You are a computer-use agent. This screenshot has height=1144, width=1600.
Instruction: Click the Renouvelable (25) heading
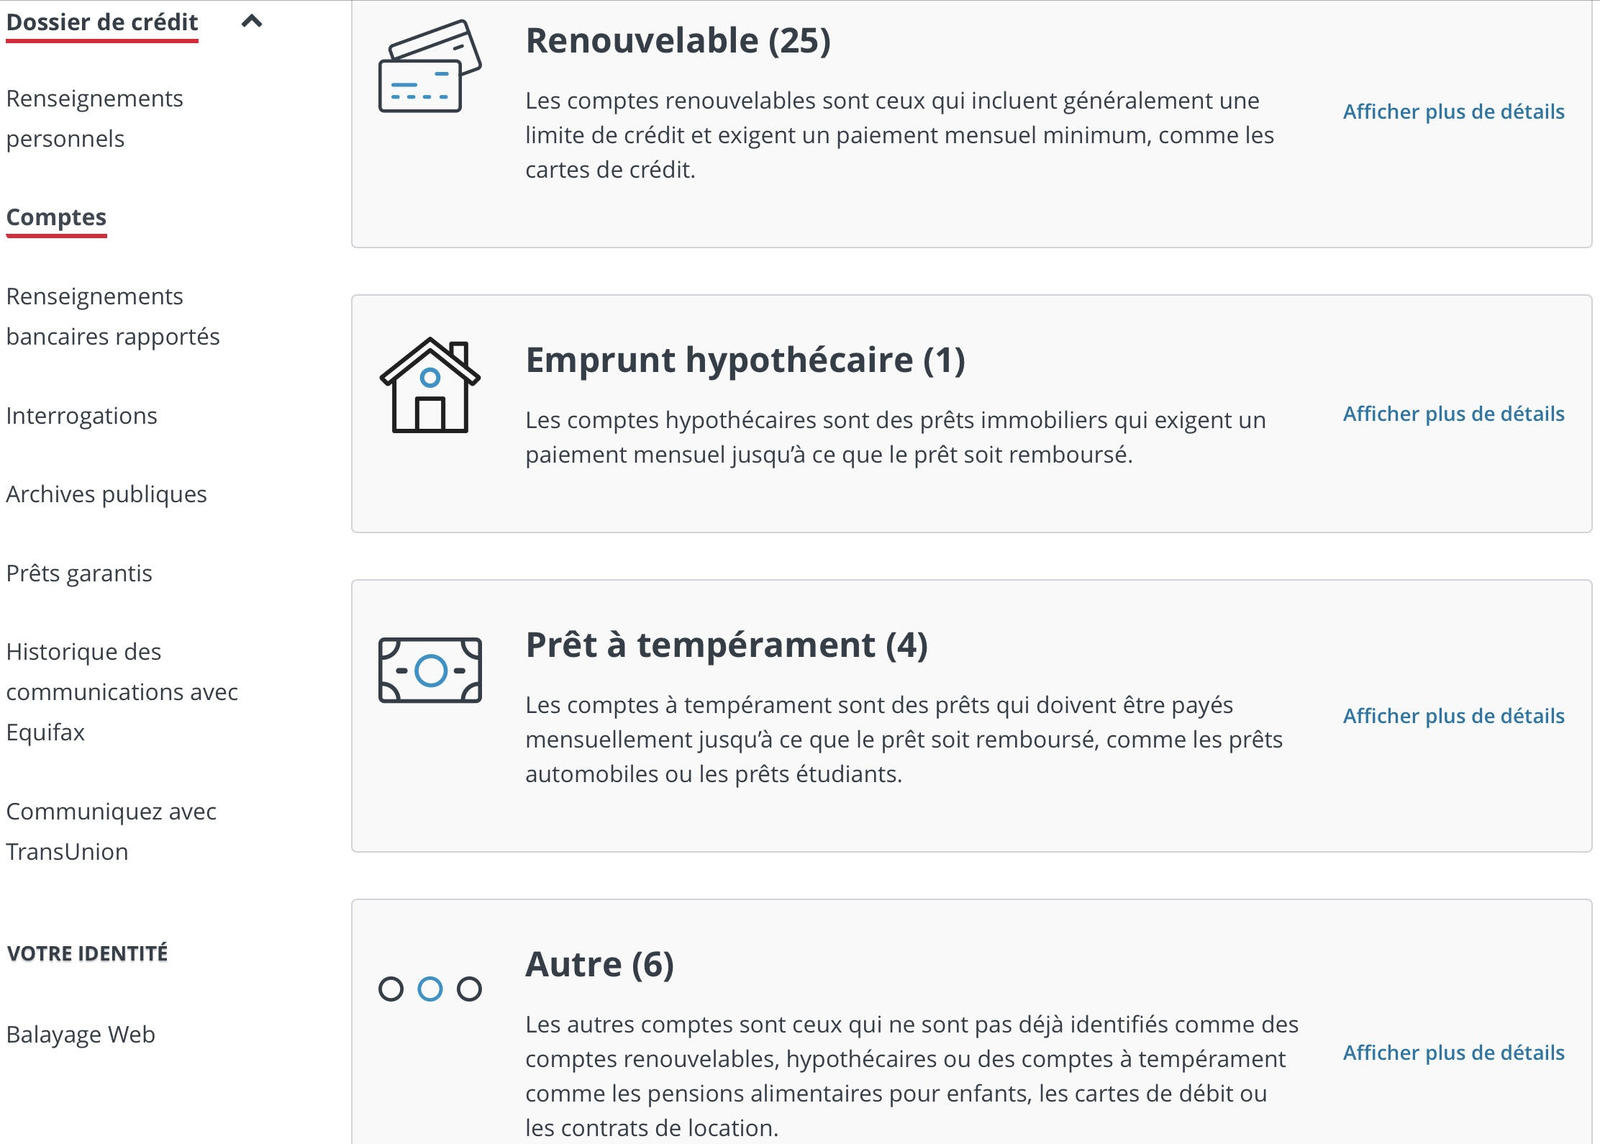click(678, 41)
